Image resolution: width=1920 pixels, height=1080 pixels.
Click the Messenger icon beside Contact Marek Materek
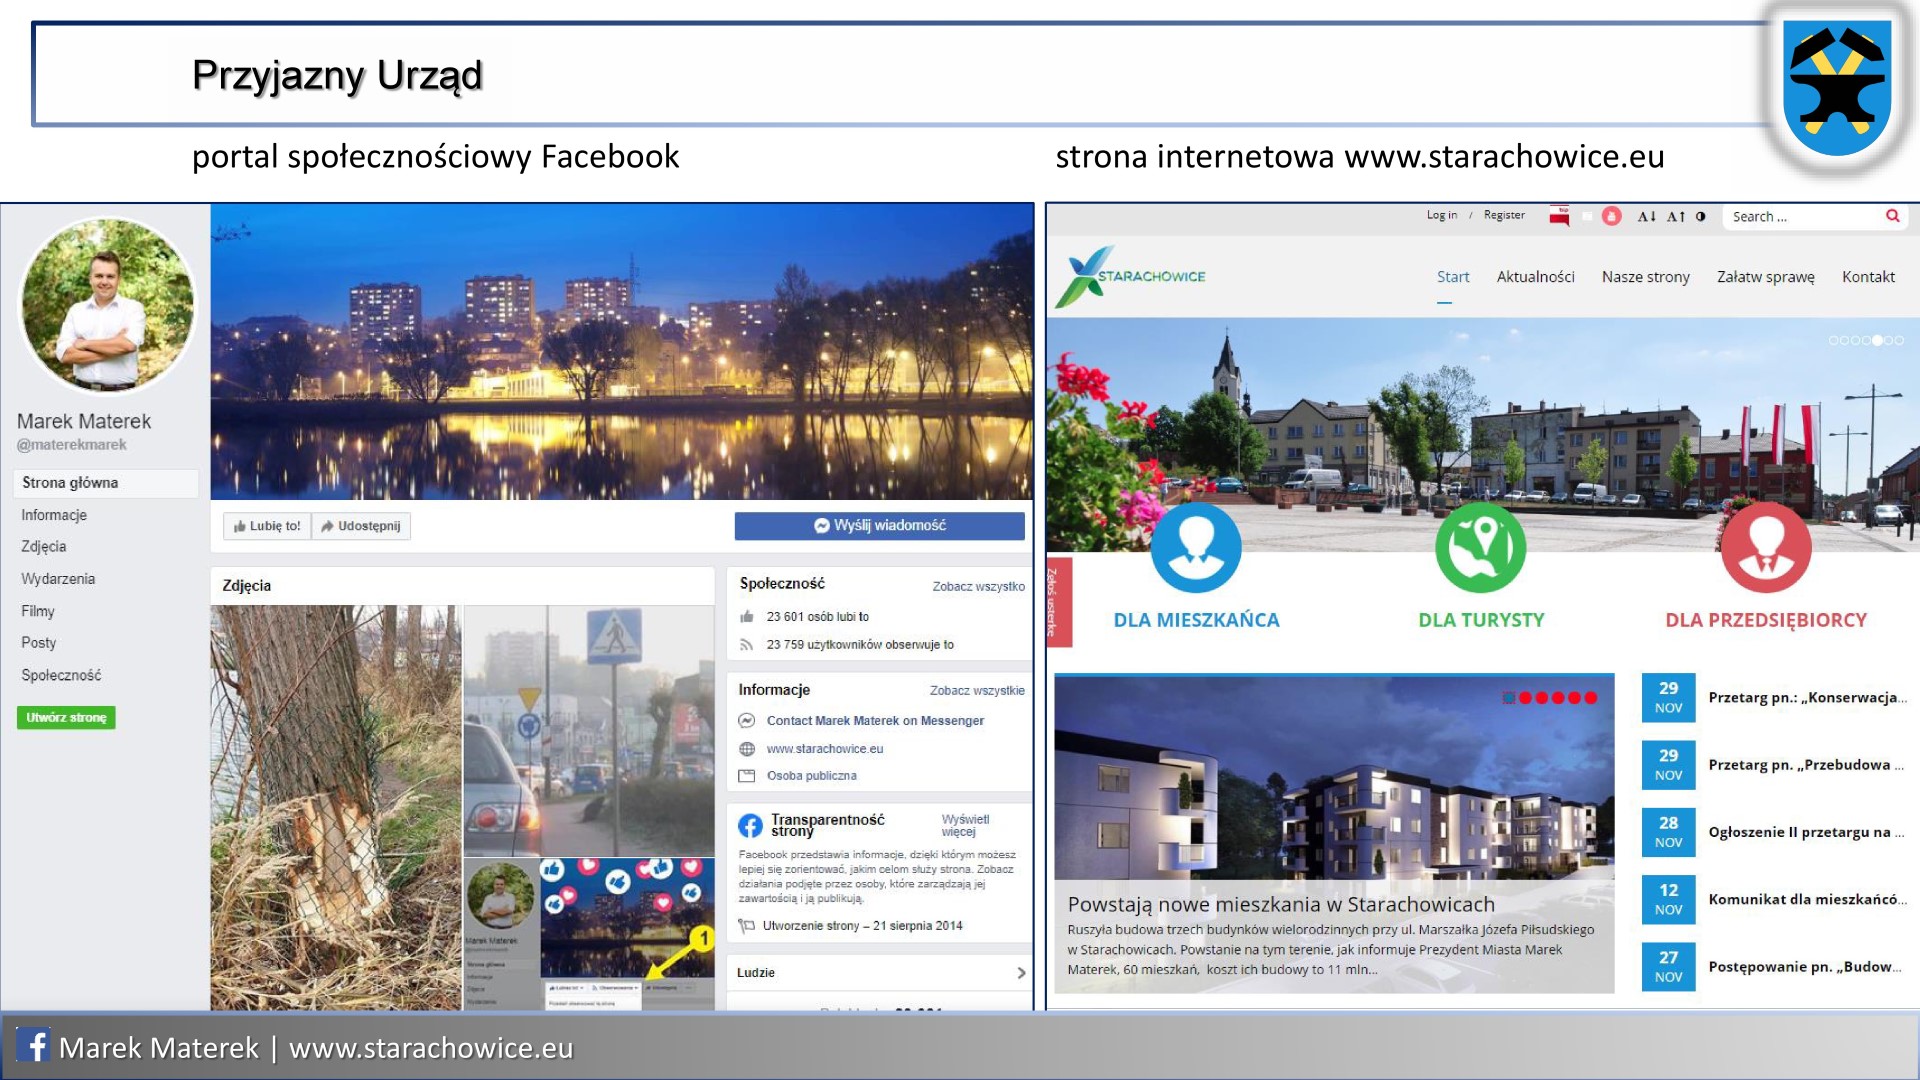[x=746, y=721]
